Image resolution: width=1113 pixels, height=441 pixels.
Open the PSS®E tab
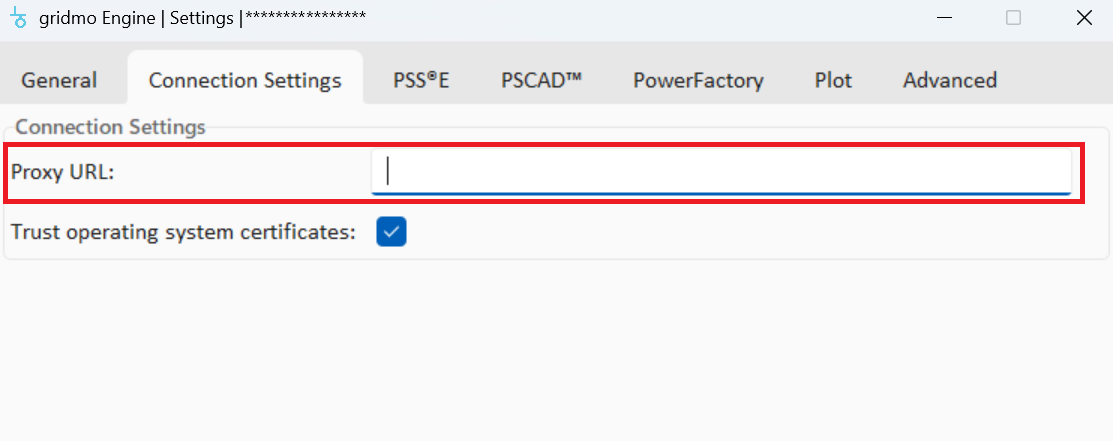(x=421, y=81)
